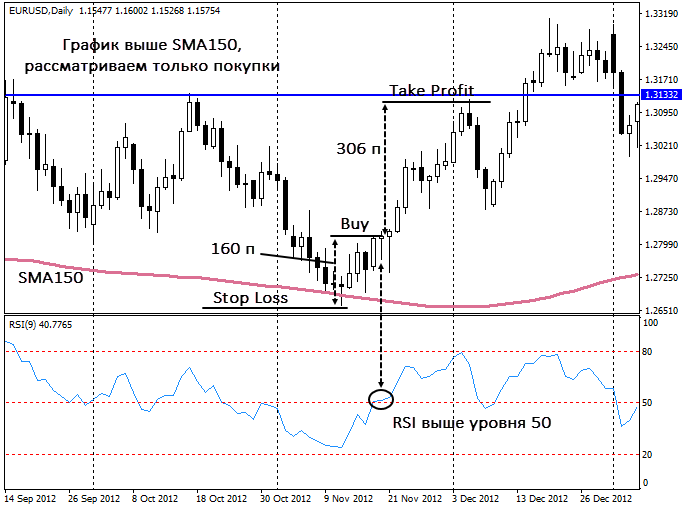Select the SMA150 text label beside pink line

pos(50,278)
